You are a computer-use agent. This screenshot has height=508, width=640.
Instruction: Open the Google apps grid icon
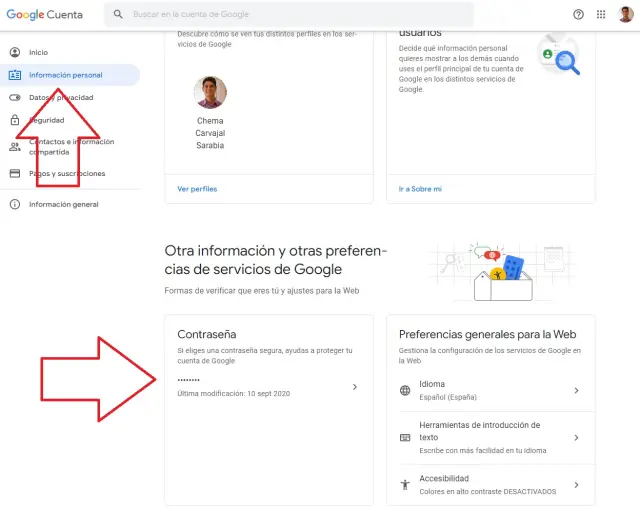coord(601,15)
